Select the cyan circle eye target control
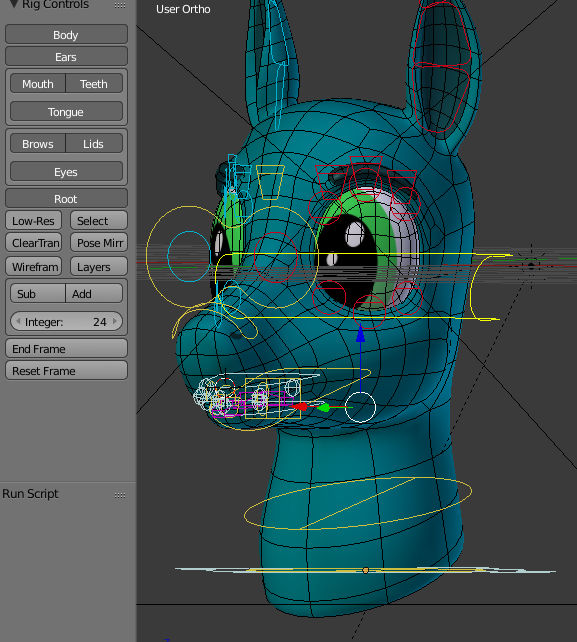Image resolution: width=577 pixels, height=642 pixels. click(189, 256)
